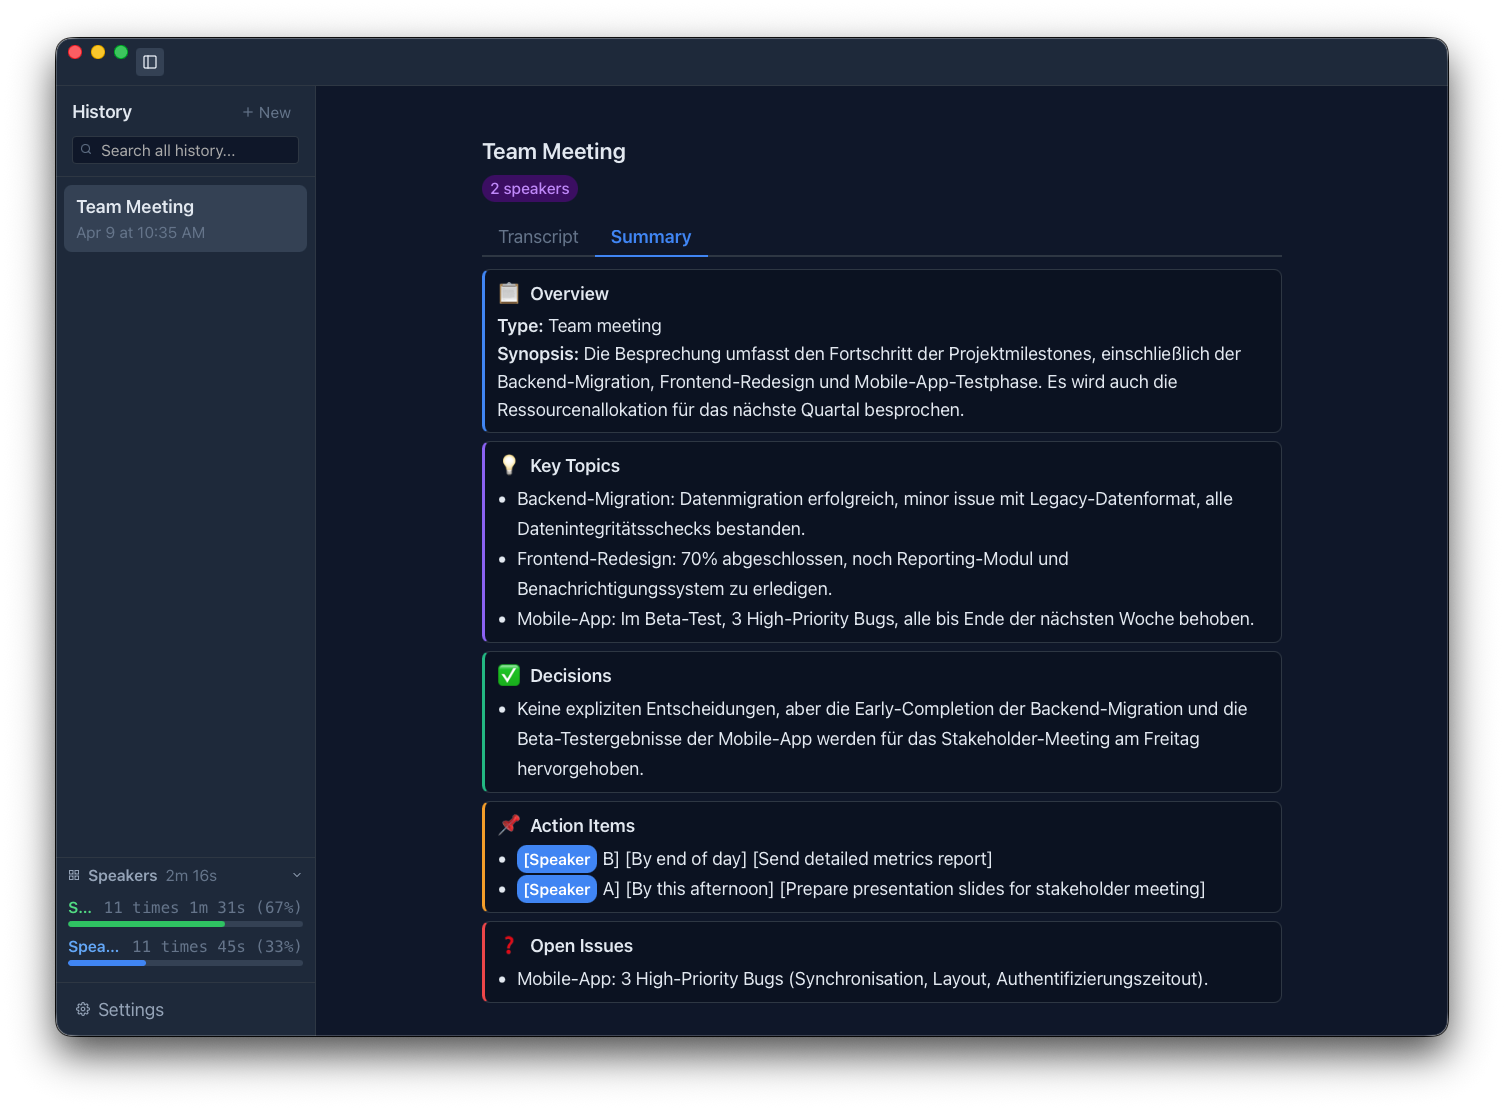Image resolution: width=1504 pixels, height=1110 pixels.
Task: Click the Overview heading
Action: pos(569,293)
